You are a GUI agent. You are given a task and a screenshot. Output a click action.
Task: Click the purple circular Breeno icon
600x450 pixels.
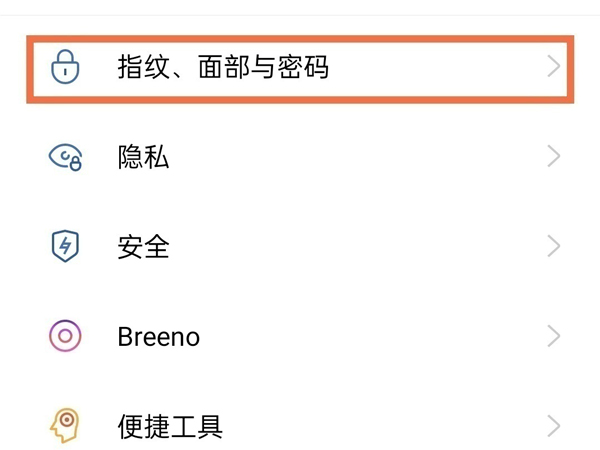(65, 336)
